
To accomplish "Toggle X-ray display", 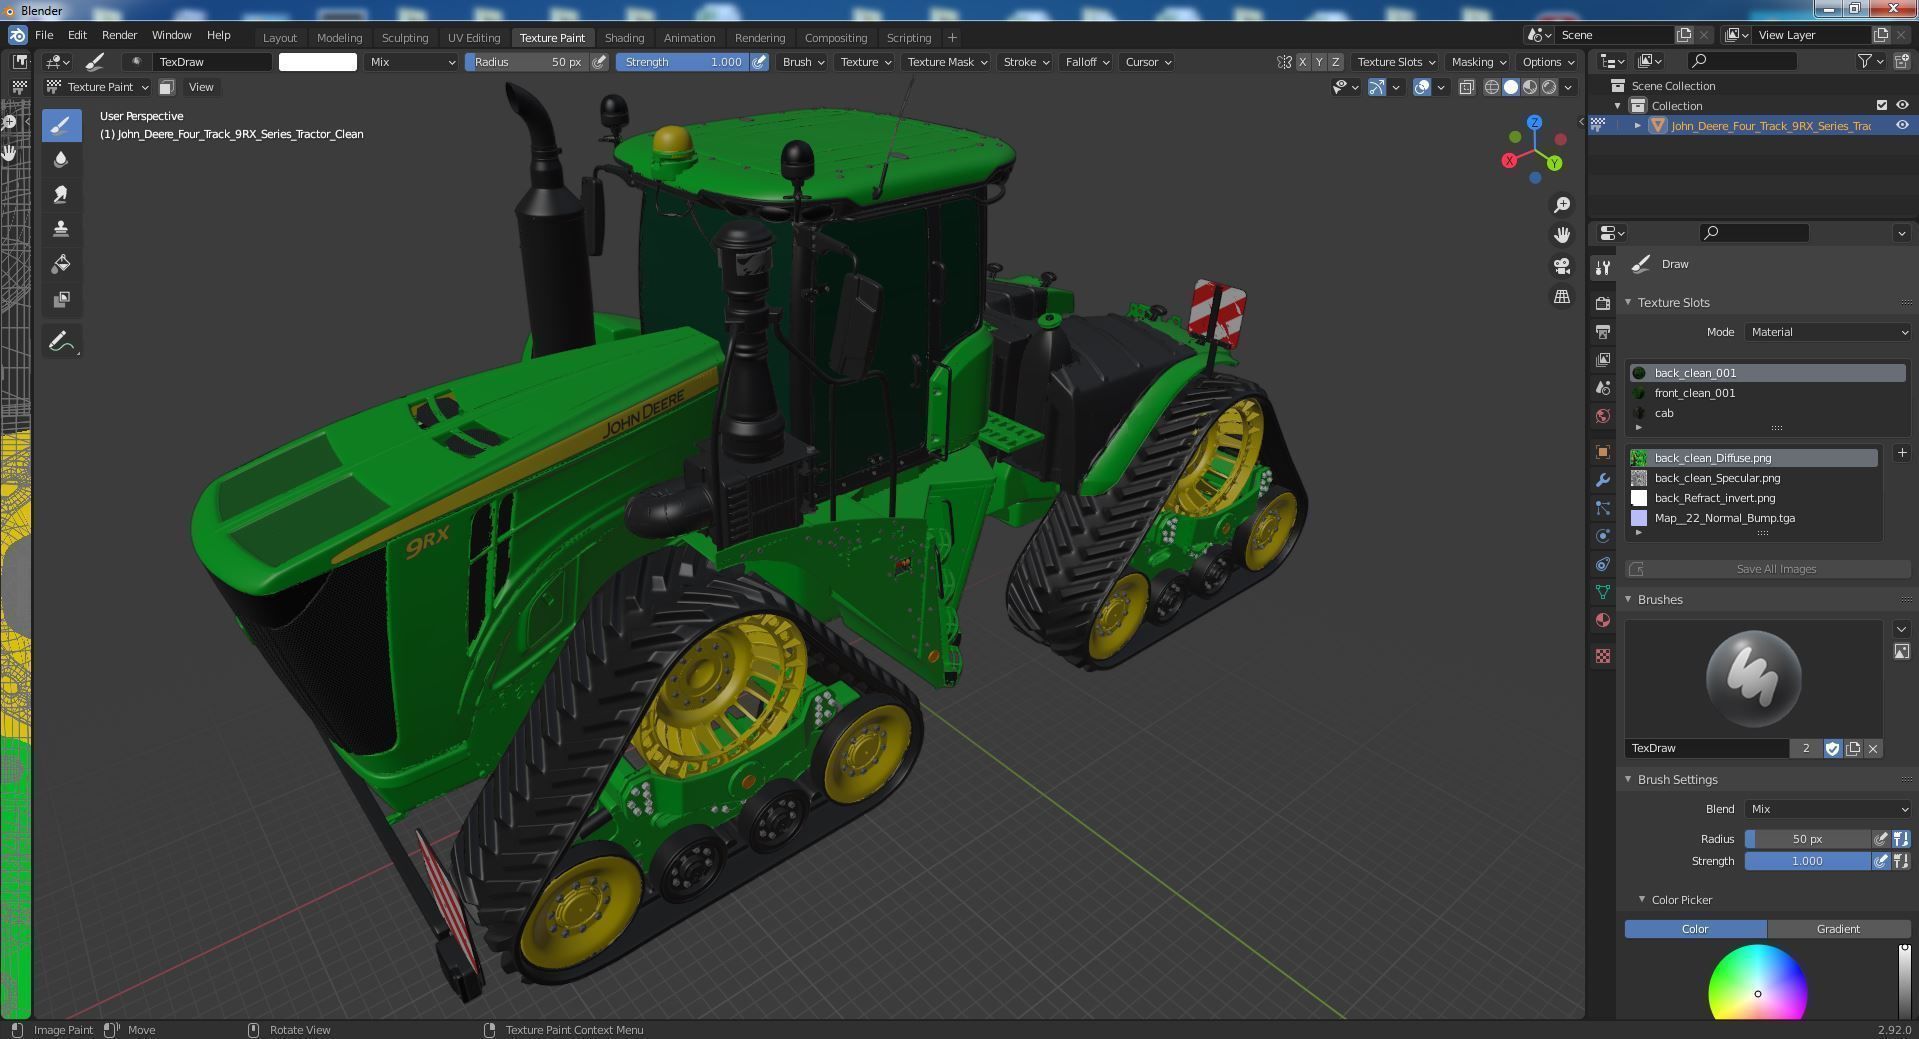I will (1467, 87).
